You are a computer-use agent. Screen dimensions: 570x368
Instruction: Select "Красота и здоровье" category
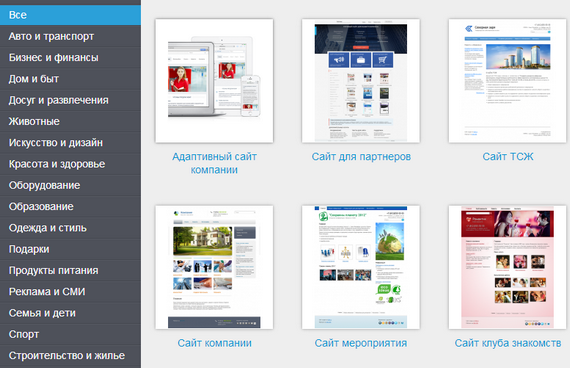(x=70, y=164)
